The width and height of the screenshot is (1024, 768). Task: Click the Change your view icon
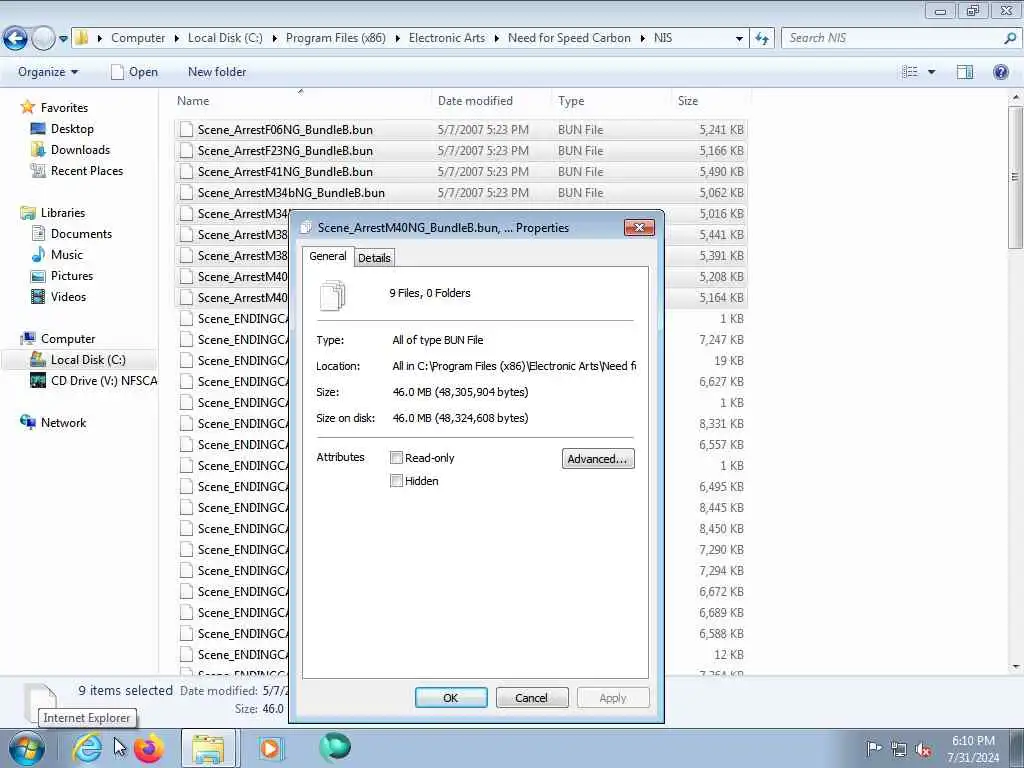910,72
